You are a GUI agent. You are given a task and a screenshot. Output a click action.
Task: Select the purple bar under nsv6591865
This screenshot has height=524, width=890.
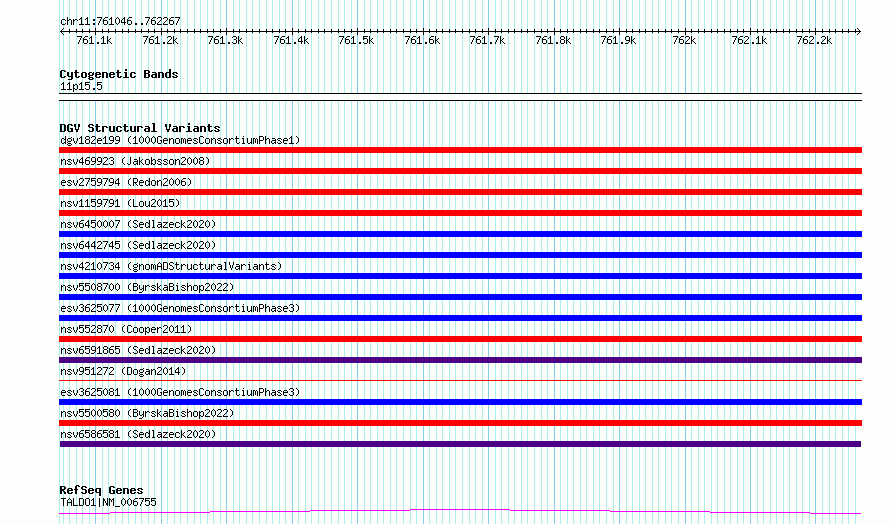(460, 360)
